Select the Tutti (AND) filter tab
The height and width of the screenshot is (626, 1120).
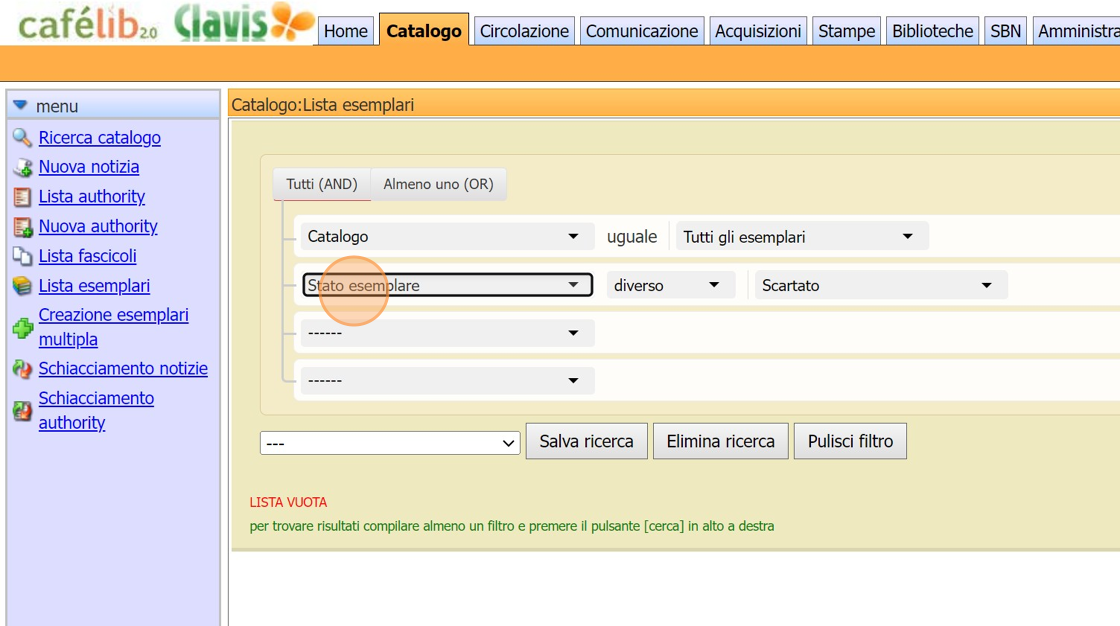321,184
